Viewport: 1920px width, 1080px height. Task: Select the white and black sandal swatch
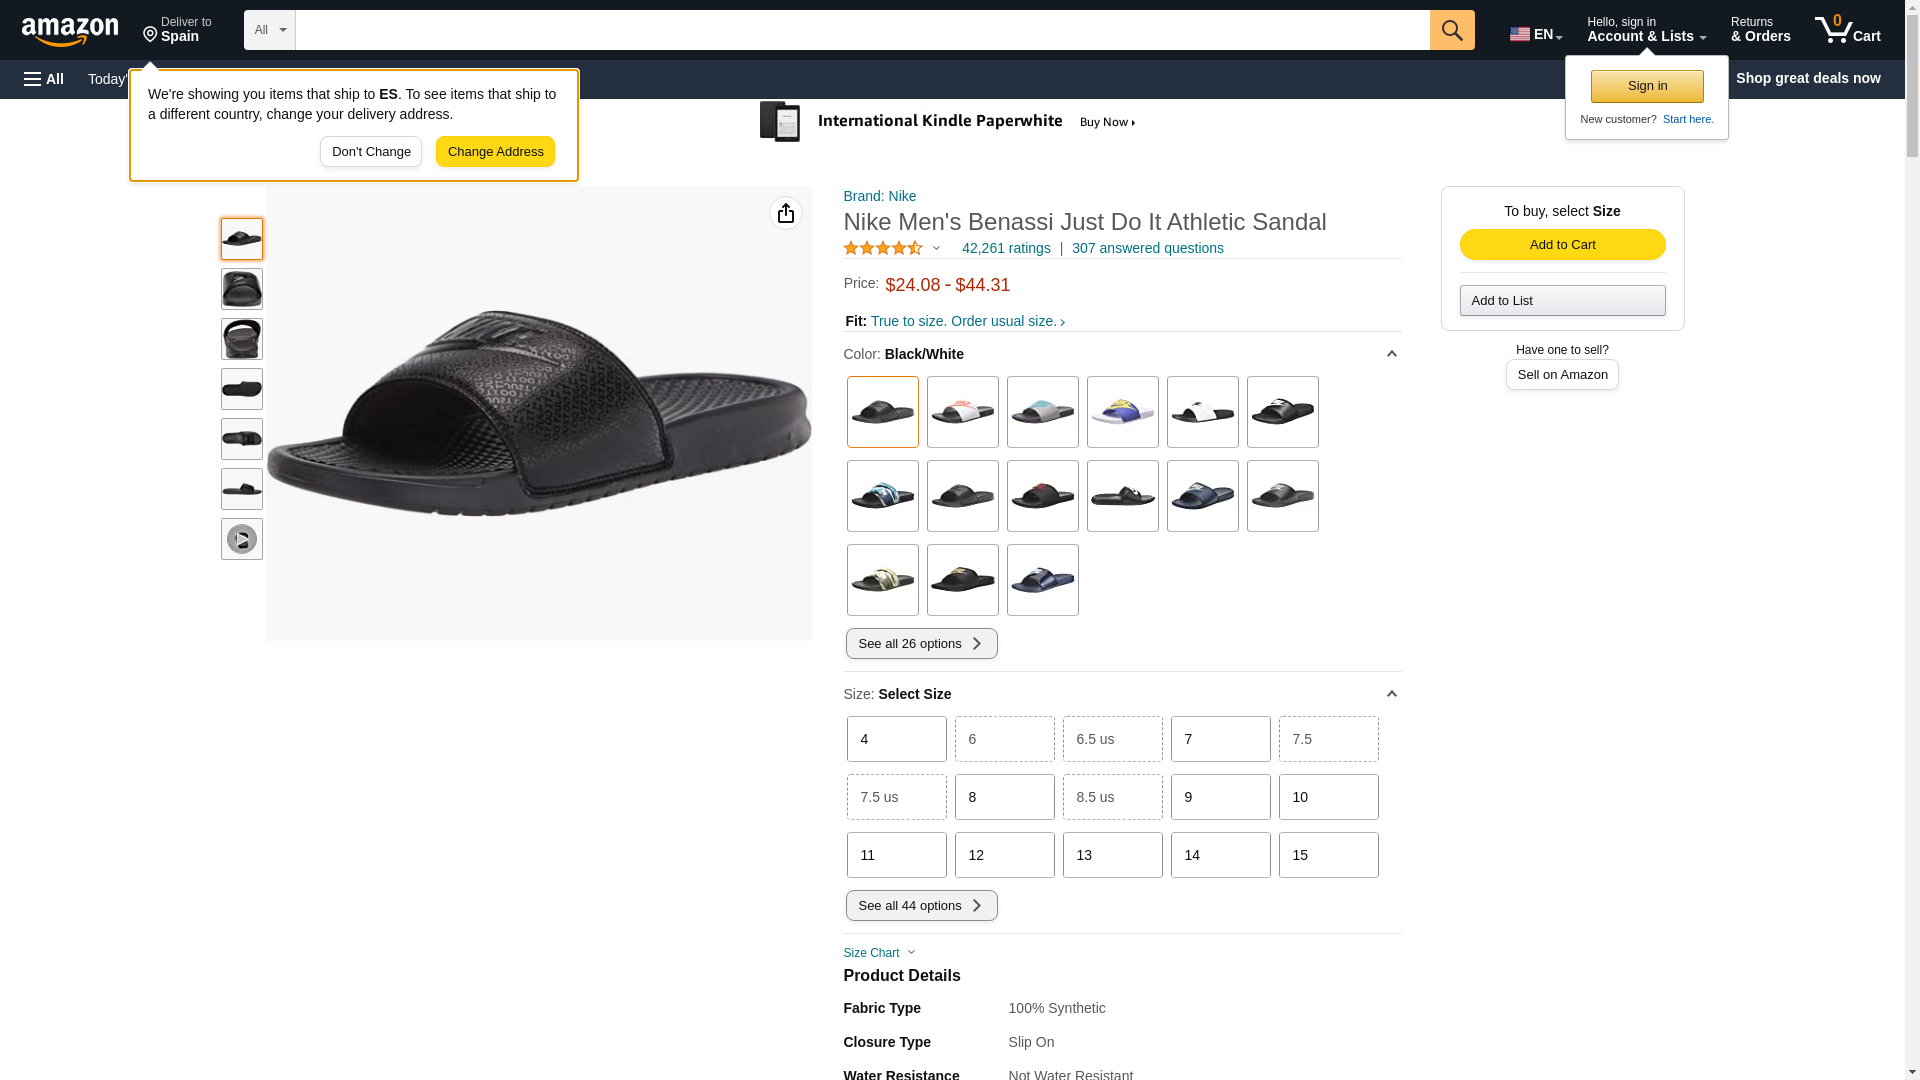(x=1201, y=412)
